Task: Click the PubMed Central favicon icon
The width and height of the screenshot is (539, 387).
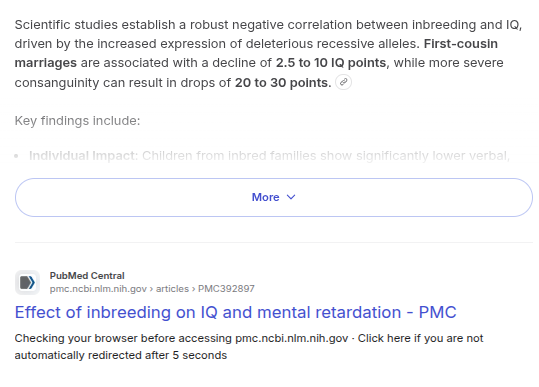Action: (27, 283)
